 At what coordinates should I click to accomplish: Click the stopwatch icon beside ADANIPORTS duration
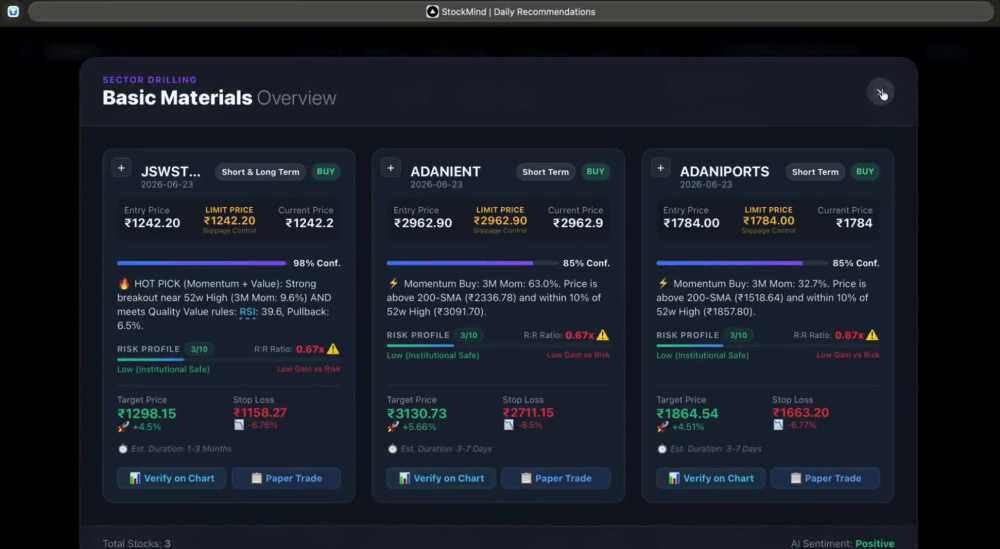(662, 449)
